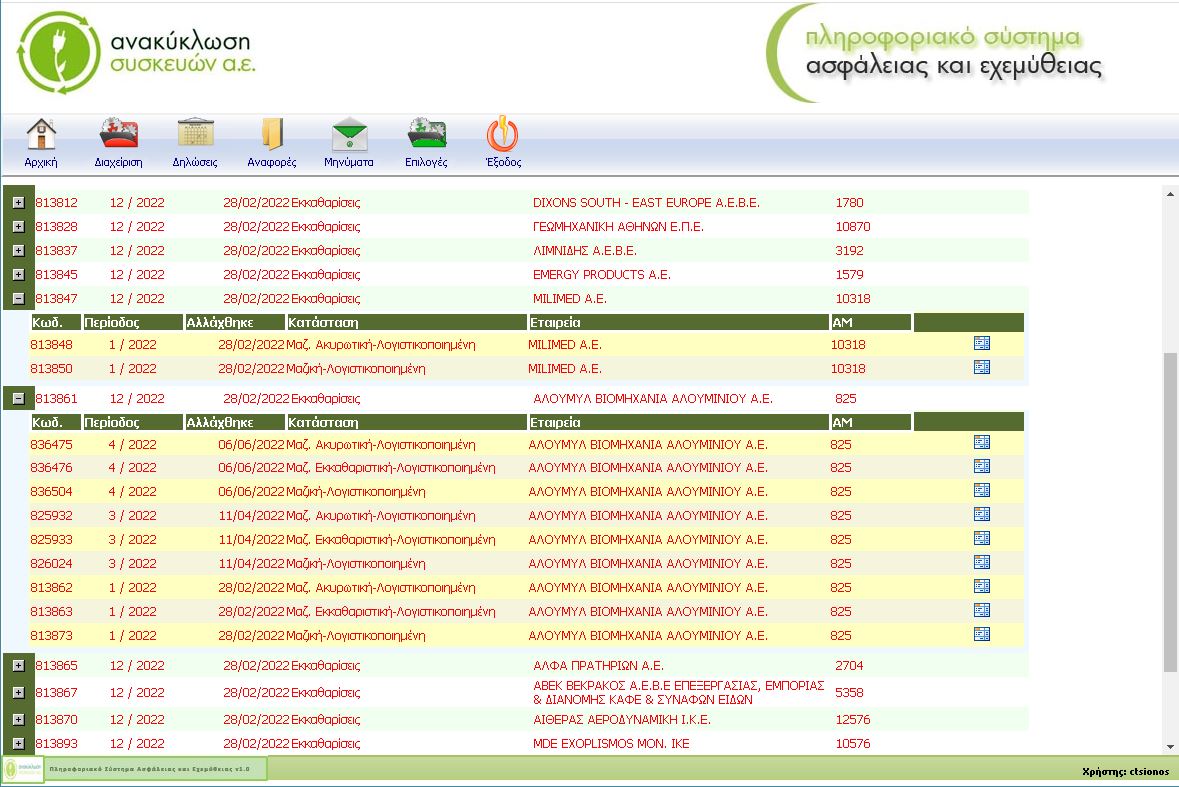Open details icon for record 825933
Image resolution: width=1179 pixels, height=787 pixels.
pyautogui.click(x=982, y=539)
